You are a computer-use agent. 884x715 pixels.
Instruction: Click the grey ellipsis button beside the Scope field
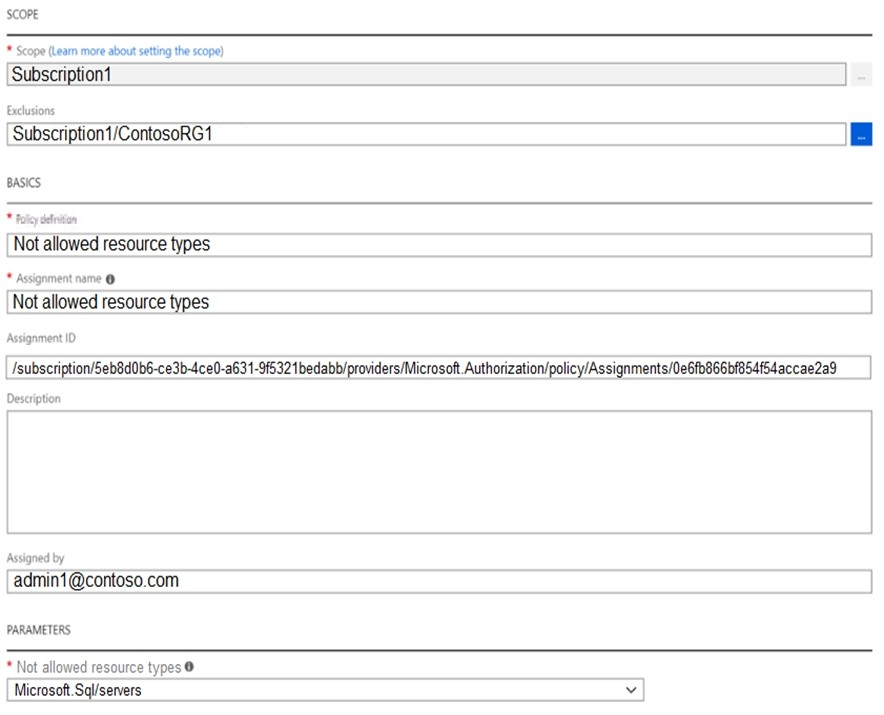(861, 75)
